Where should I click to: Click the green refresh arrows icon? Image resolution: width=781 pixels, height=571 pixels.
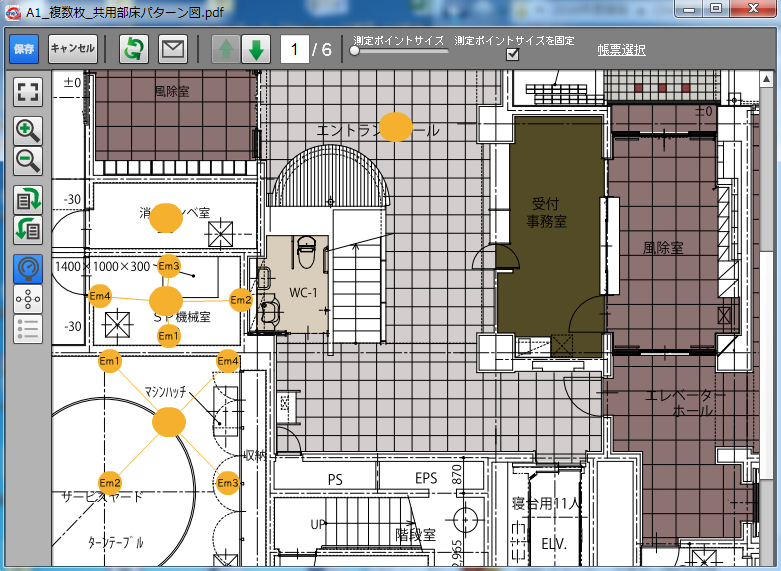click(133, 48)
